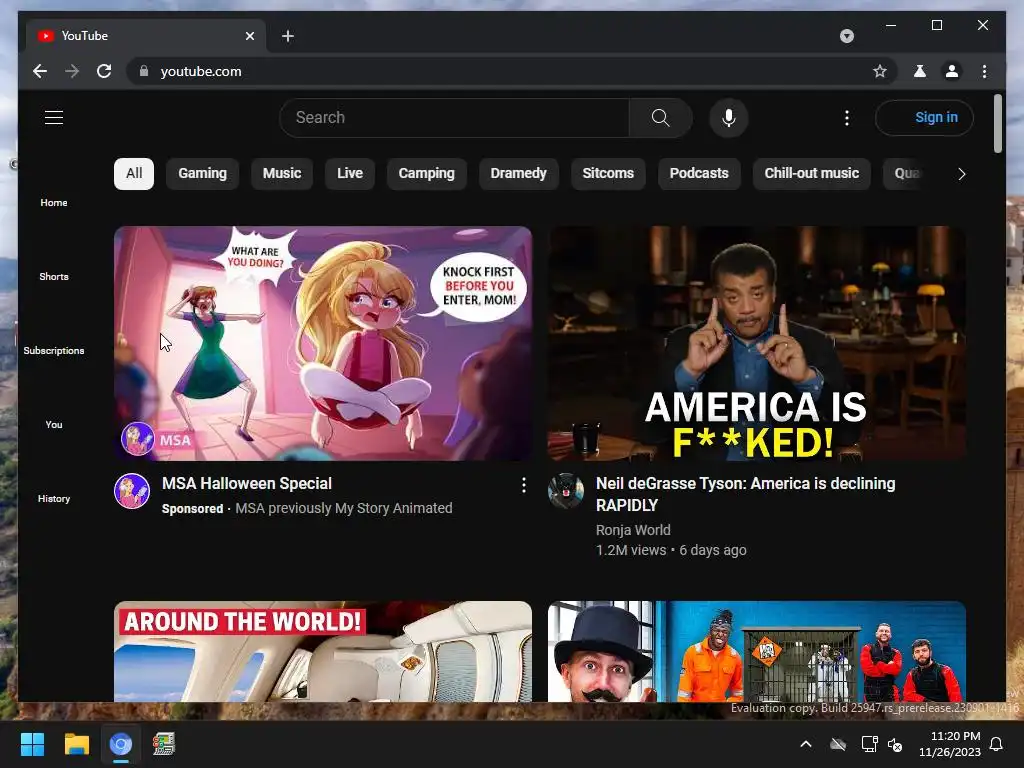Select the Gaming filter chip
Screen dimensions: 1024x768
(x=202, y=174)
